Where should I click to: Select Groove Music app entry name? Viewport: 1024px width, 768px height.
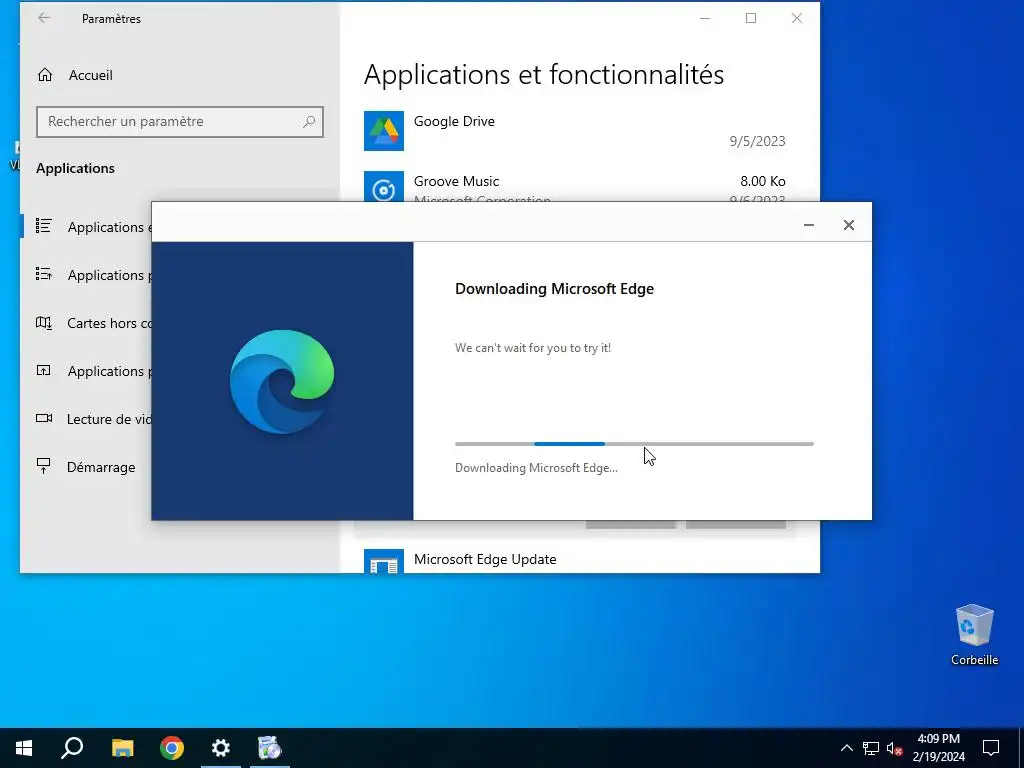pyautogui.click(x=456, y=182)
